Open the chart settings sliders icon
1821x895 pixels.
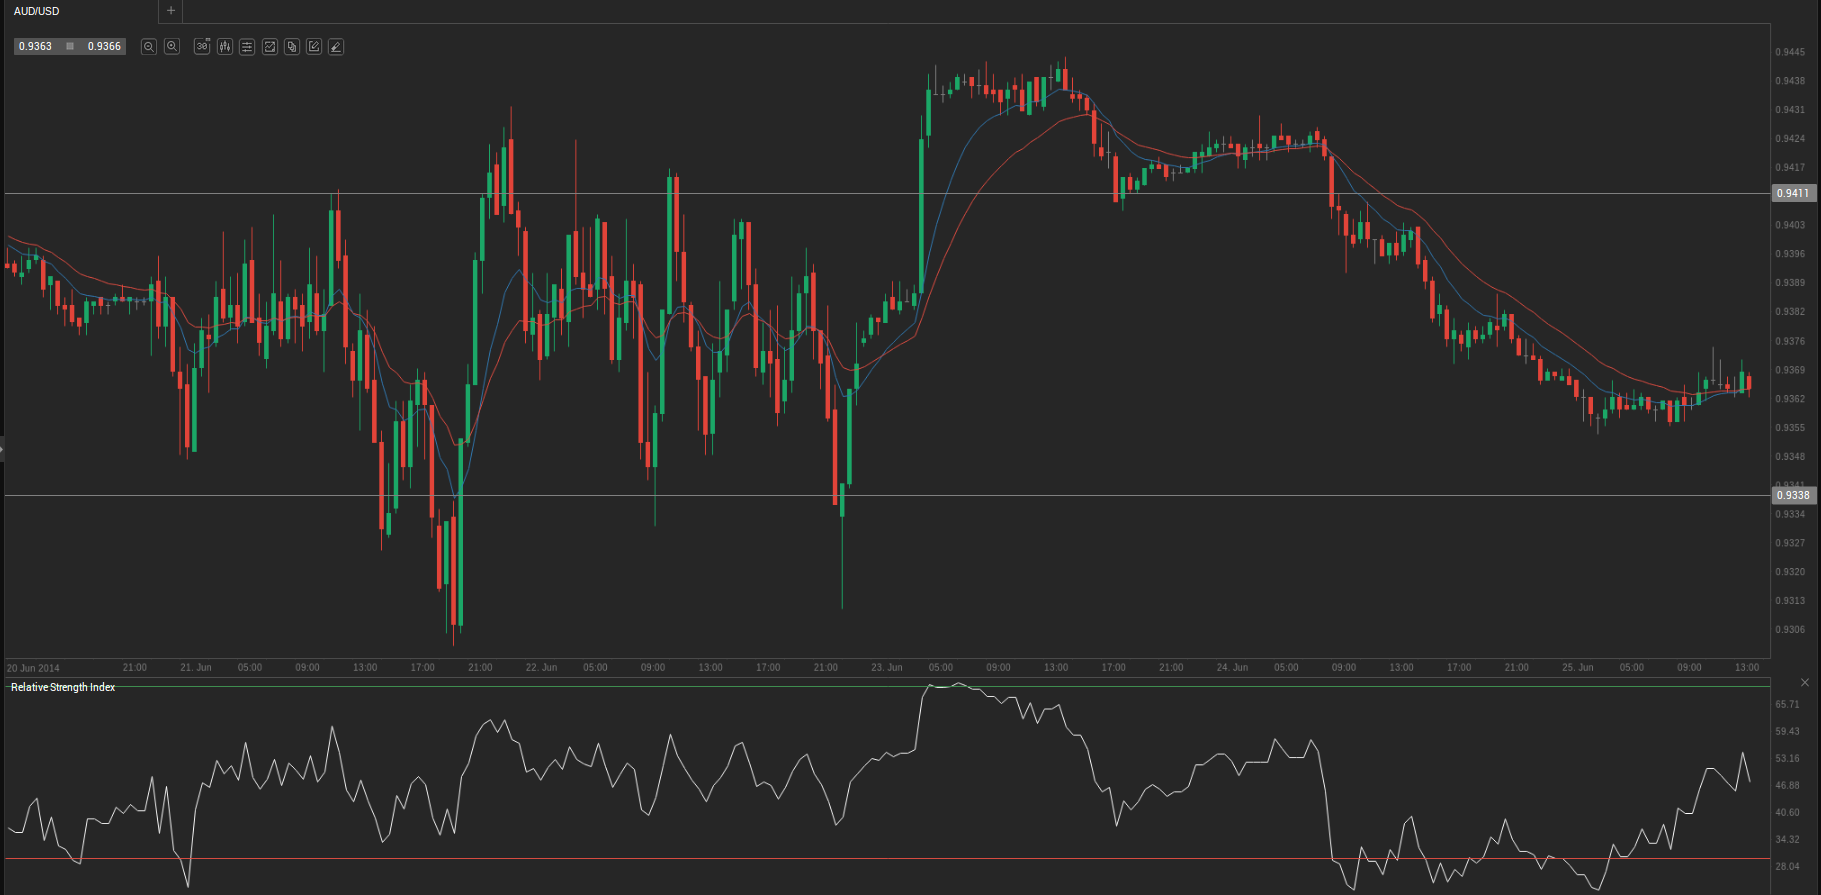(247, 47)
